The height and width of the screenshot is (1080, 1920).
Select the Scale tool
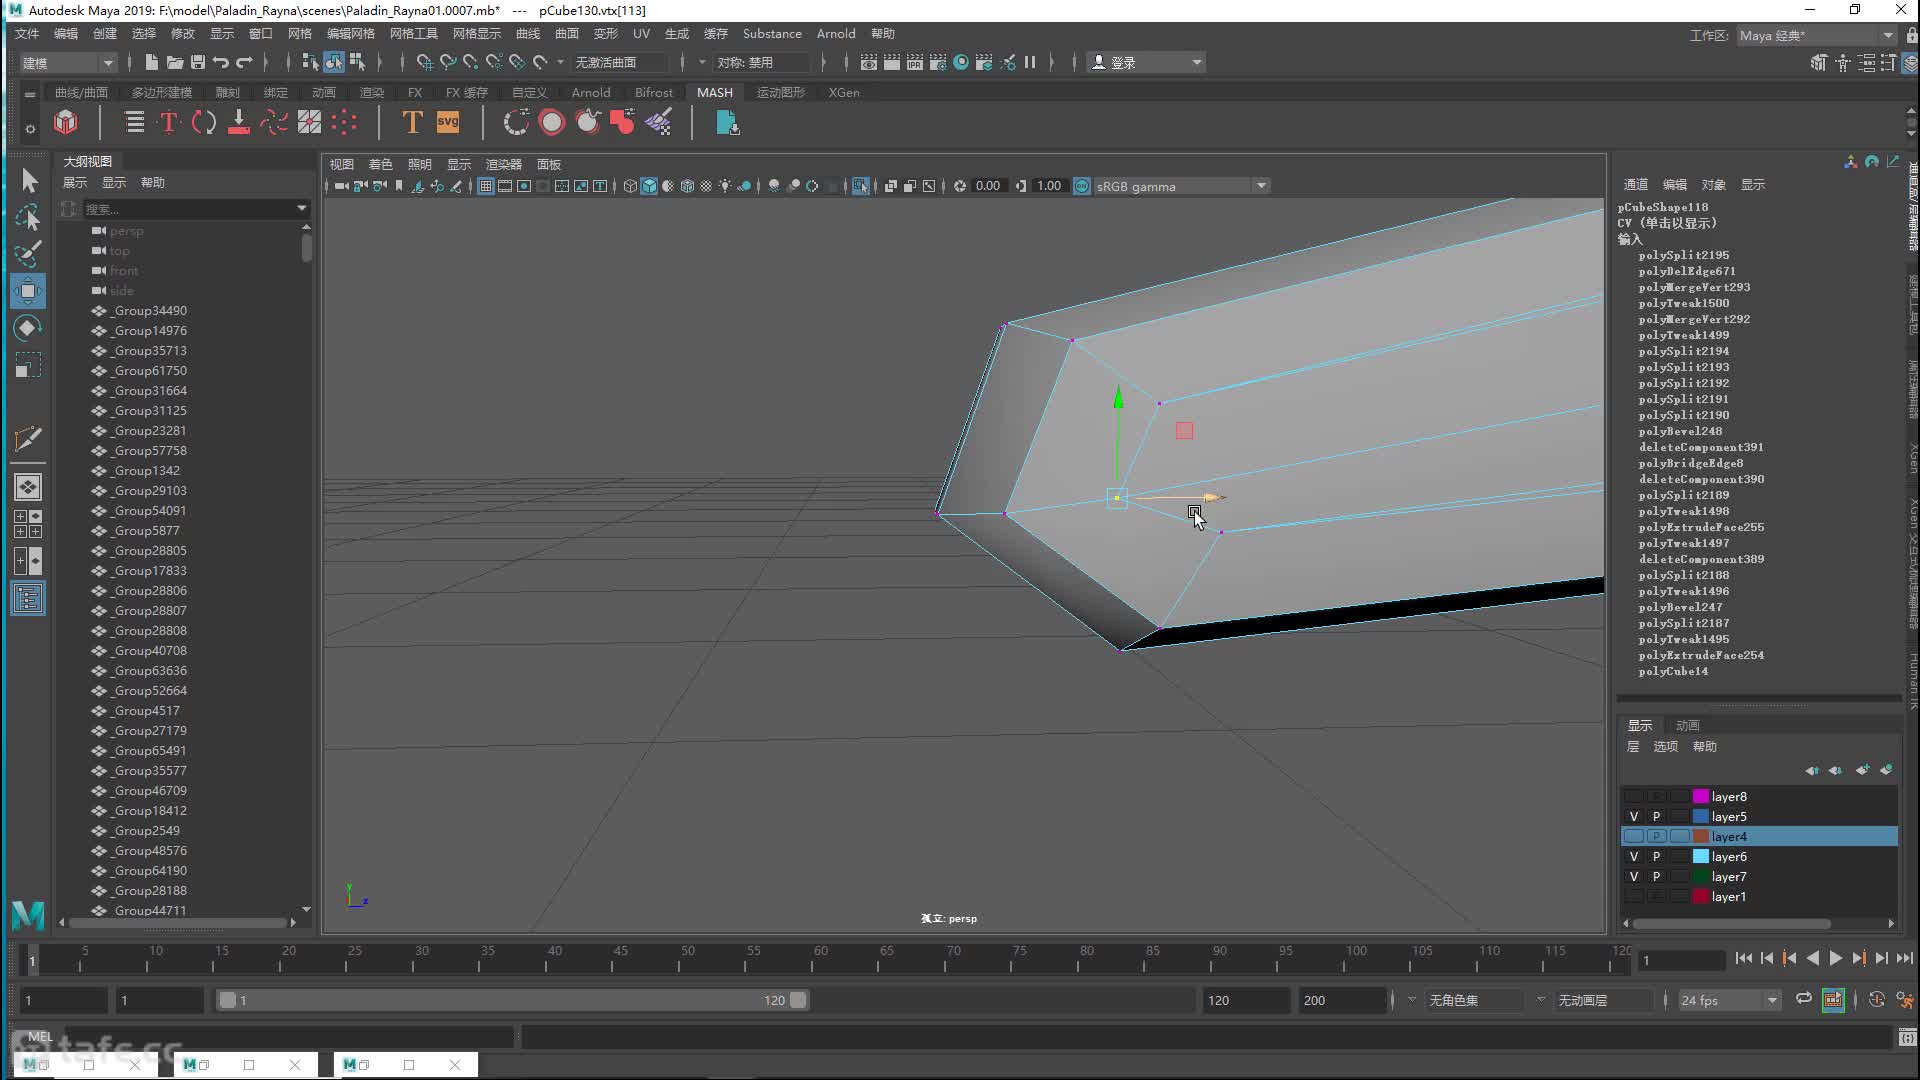click(x=28, y=365)
